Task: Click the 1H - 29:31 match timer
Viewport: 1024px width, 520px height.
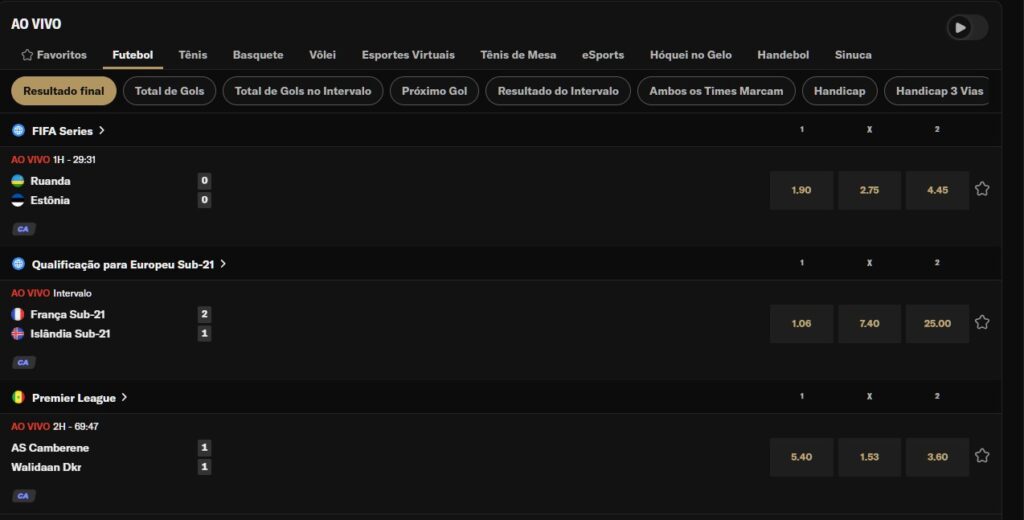Action: (x=74, y=159)
